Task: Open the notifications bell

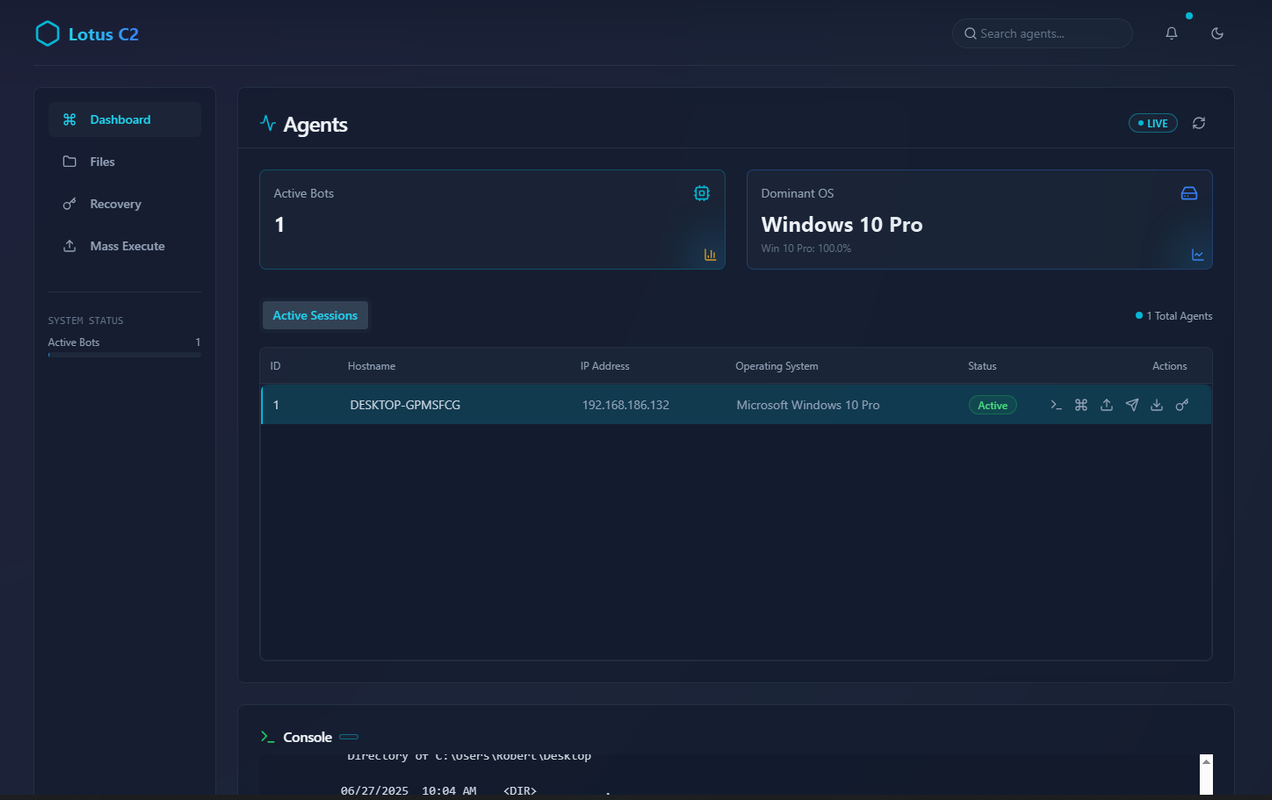Action: click(x=1172, y=33)
